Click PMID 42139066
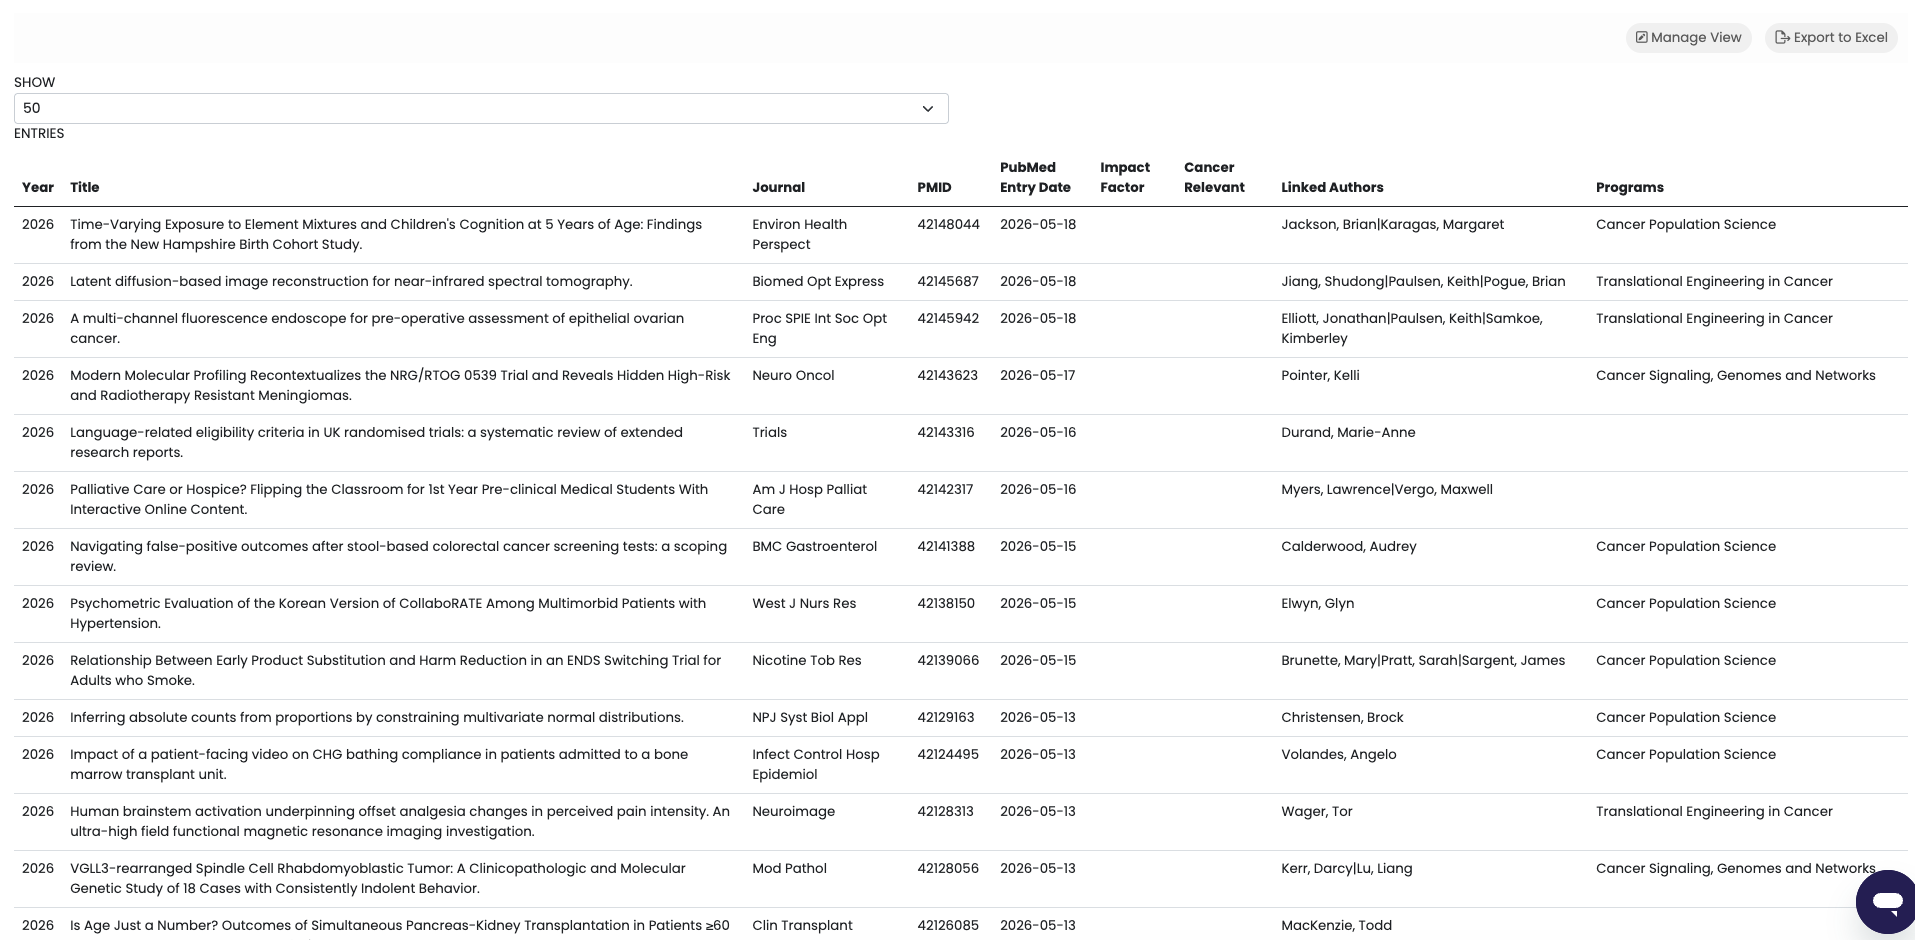The image size is (1915, 940). tap(948, 660)
